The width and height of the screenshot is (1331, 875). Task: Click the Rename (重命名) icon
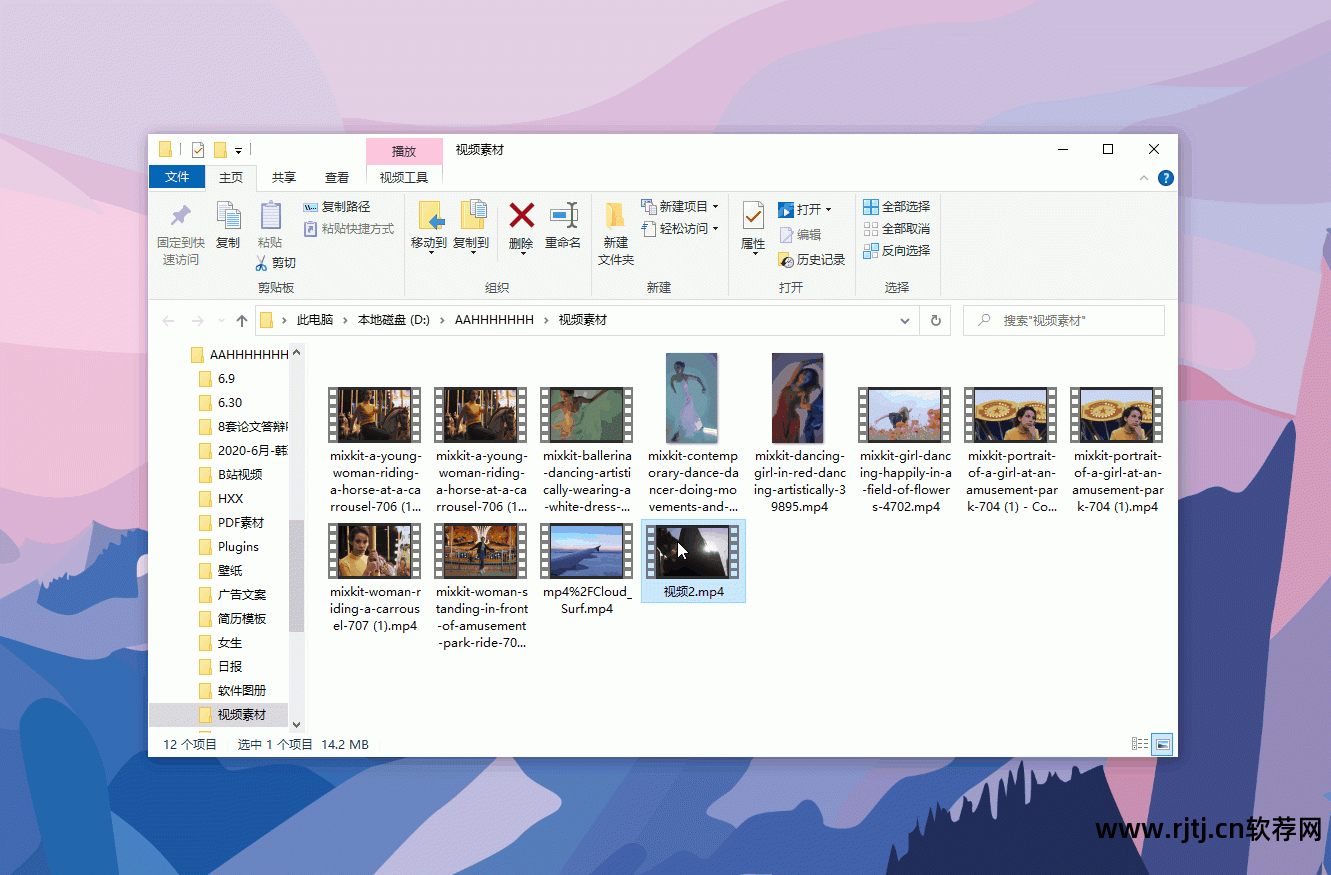(563, 215)
